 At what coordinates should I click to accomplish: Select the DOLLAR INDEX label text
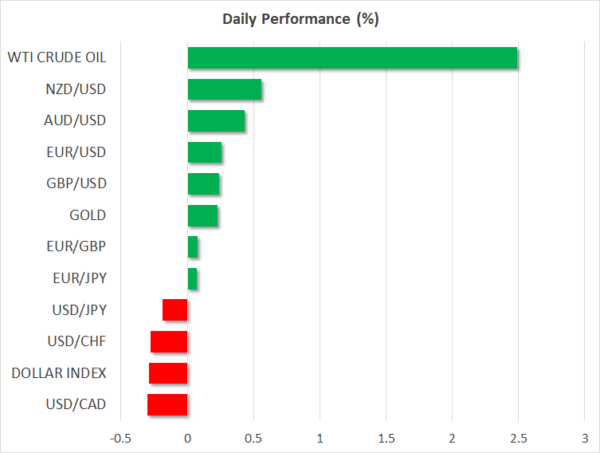coord(59,373)
